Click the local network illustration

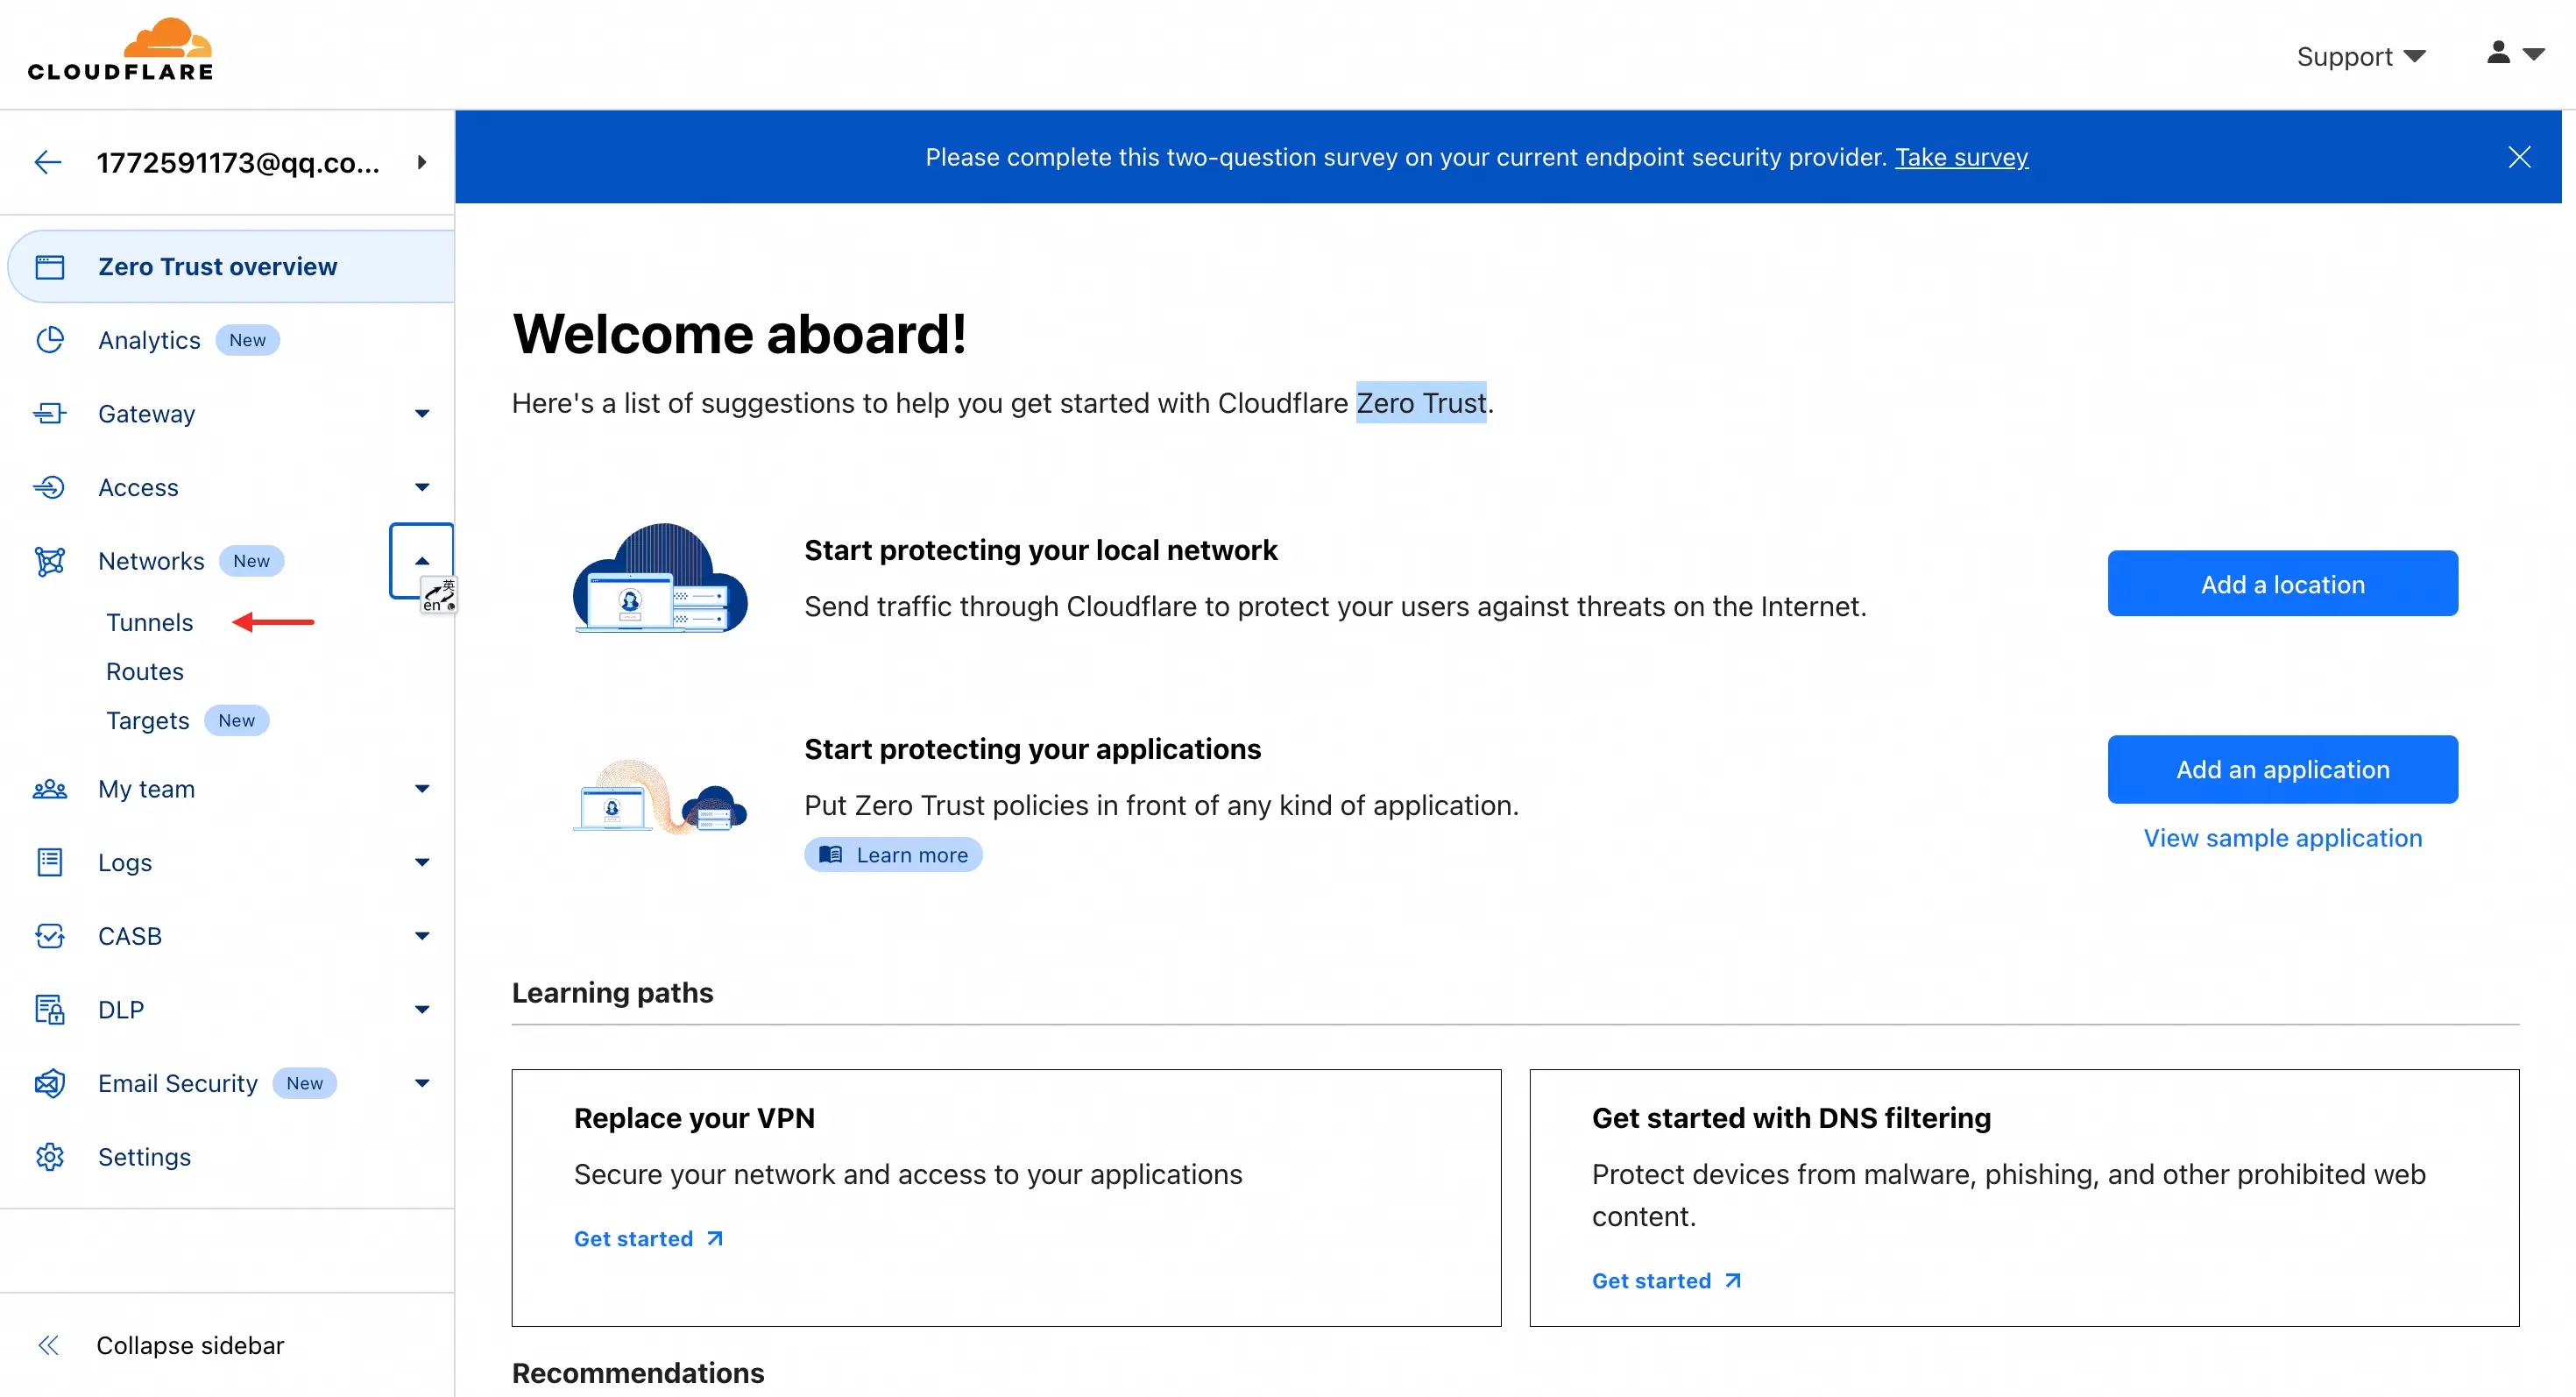pos(660,578)
